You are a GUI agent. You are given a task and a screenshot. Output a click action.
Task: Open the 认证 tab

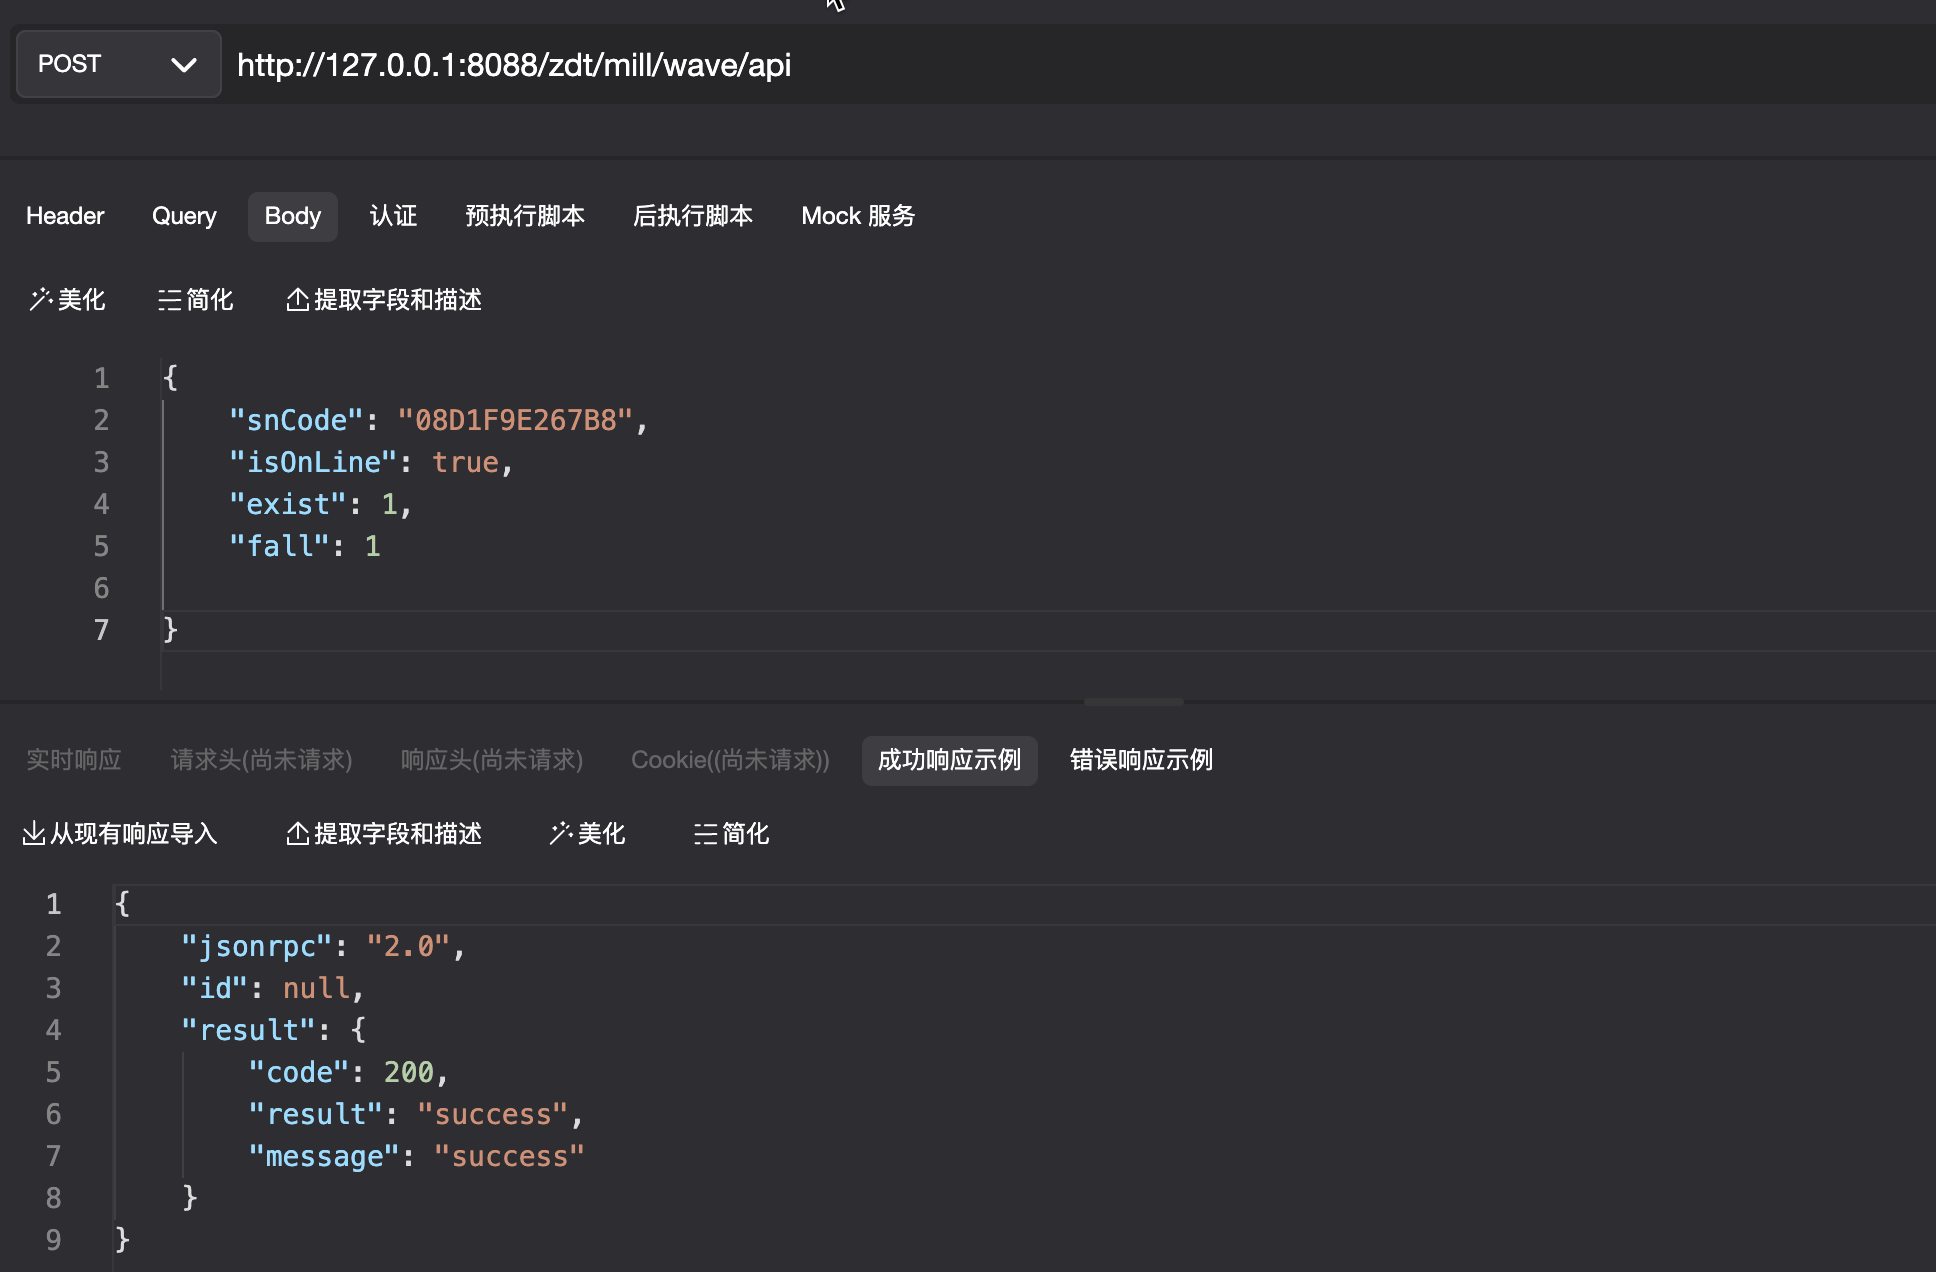tap(393, 216)
